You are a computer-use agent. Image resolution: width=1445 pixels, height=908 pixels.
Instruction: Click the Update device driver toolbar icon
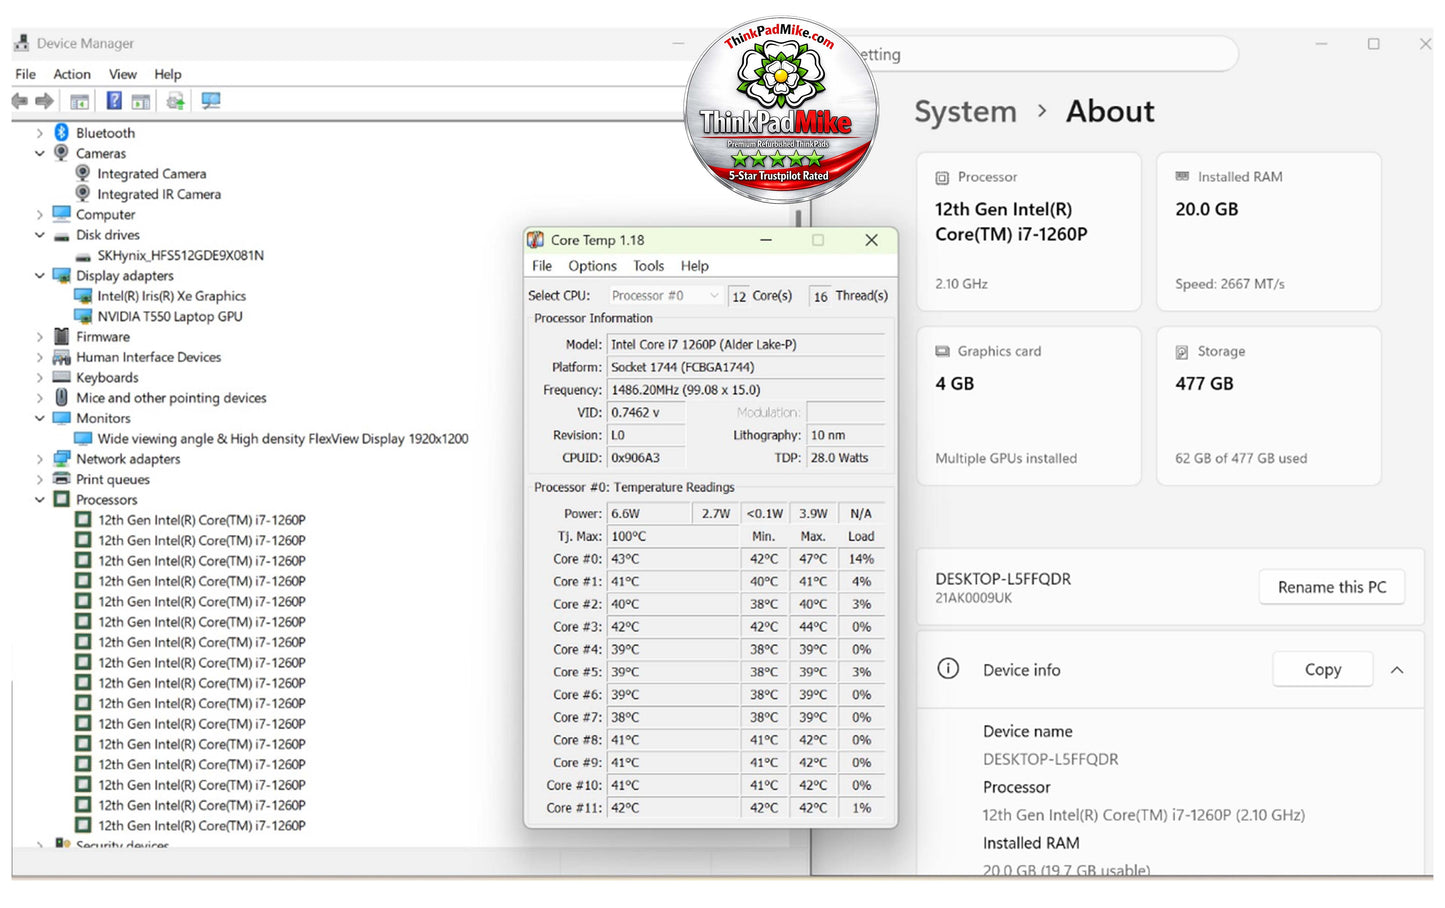pos(176,101)
